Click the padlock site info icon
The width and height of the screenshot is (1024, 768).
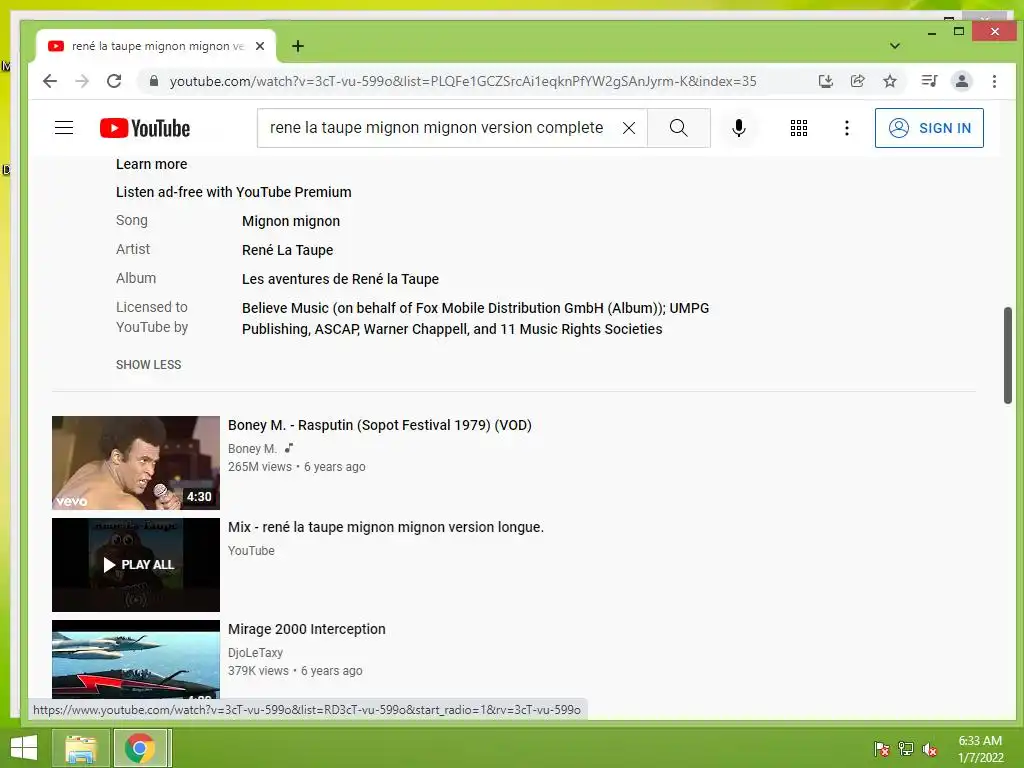coord(154,81)
